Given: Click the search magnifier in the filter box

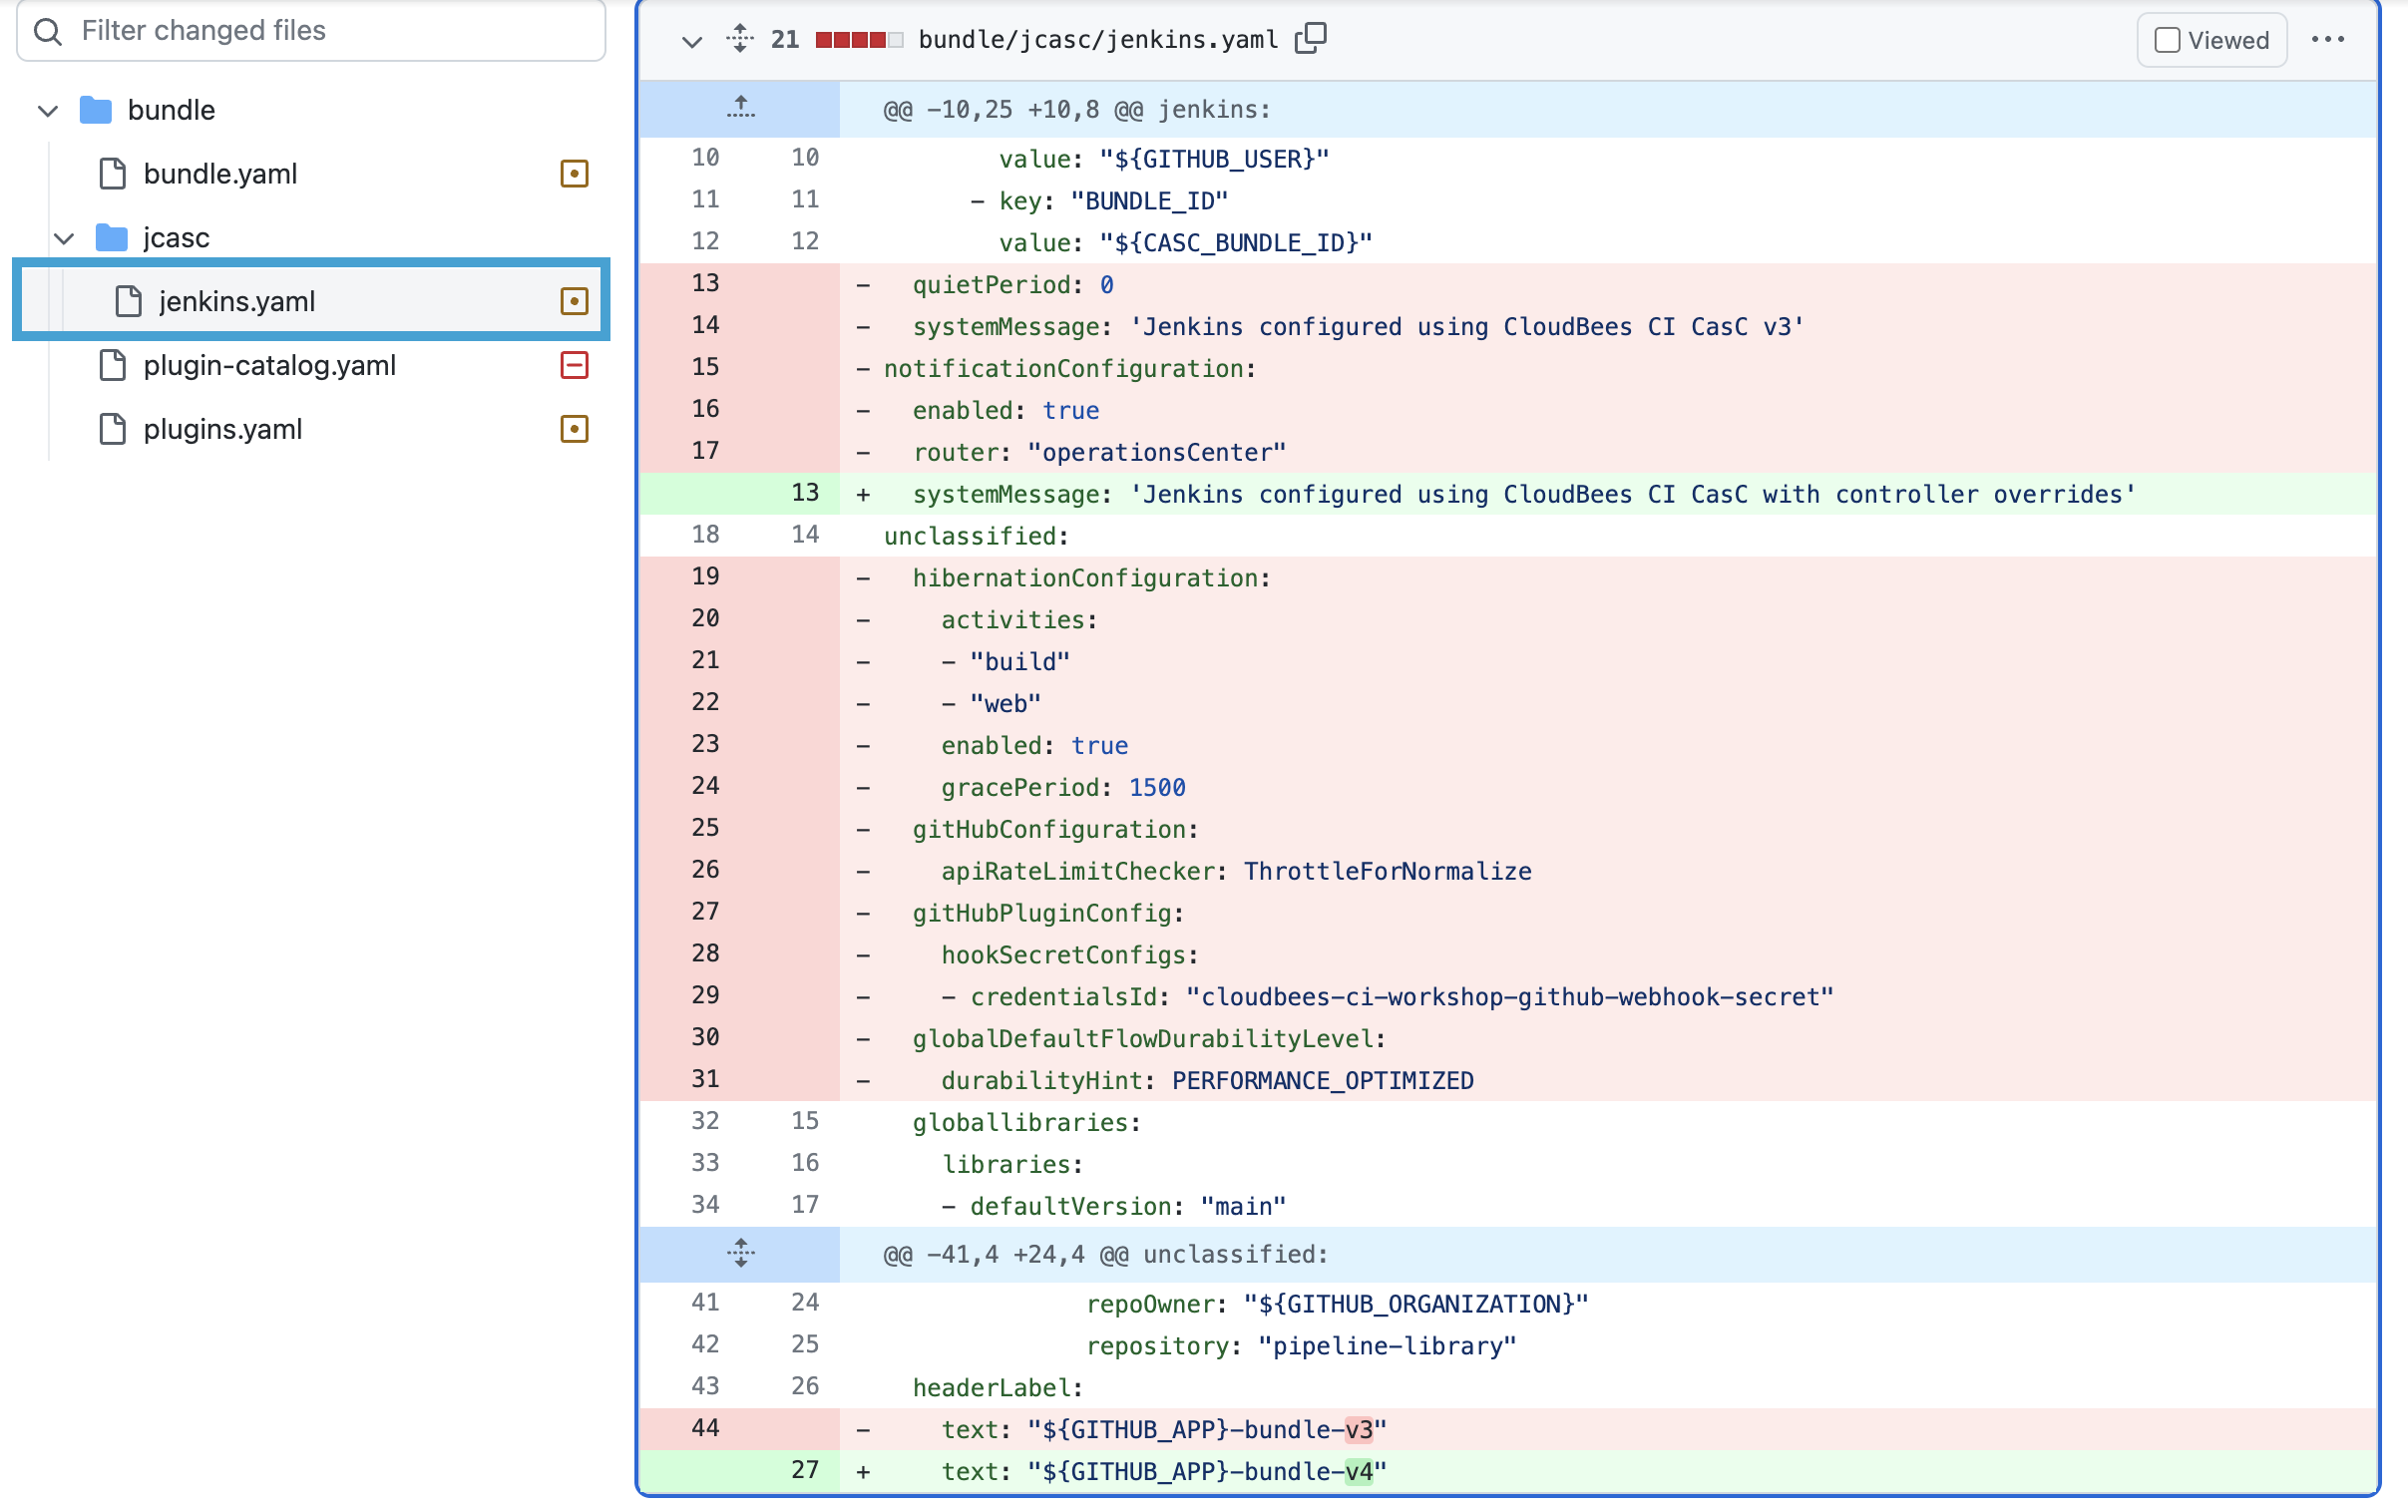Looking at the screenshot, I should pos(47,31).
